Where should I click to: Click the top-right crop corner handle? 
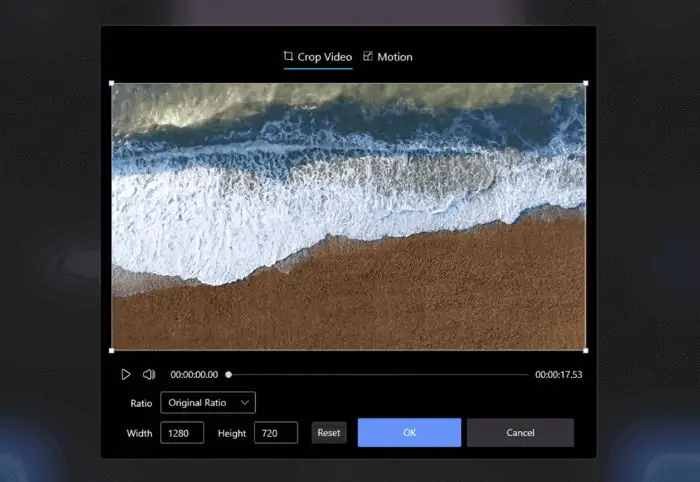pos(586,83)
